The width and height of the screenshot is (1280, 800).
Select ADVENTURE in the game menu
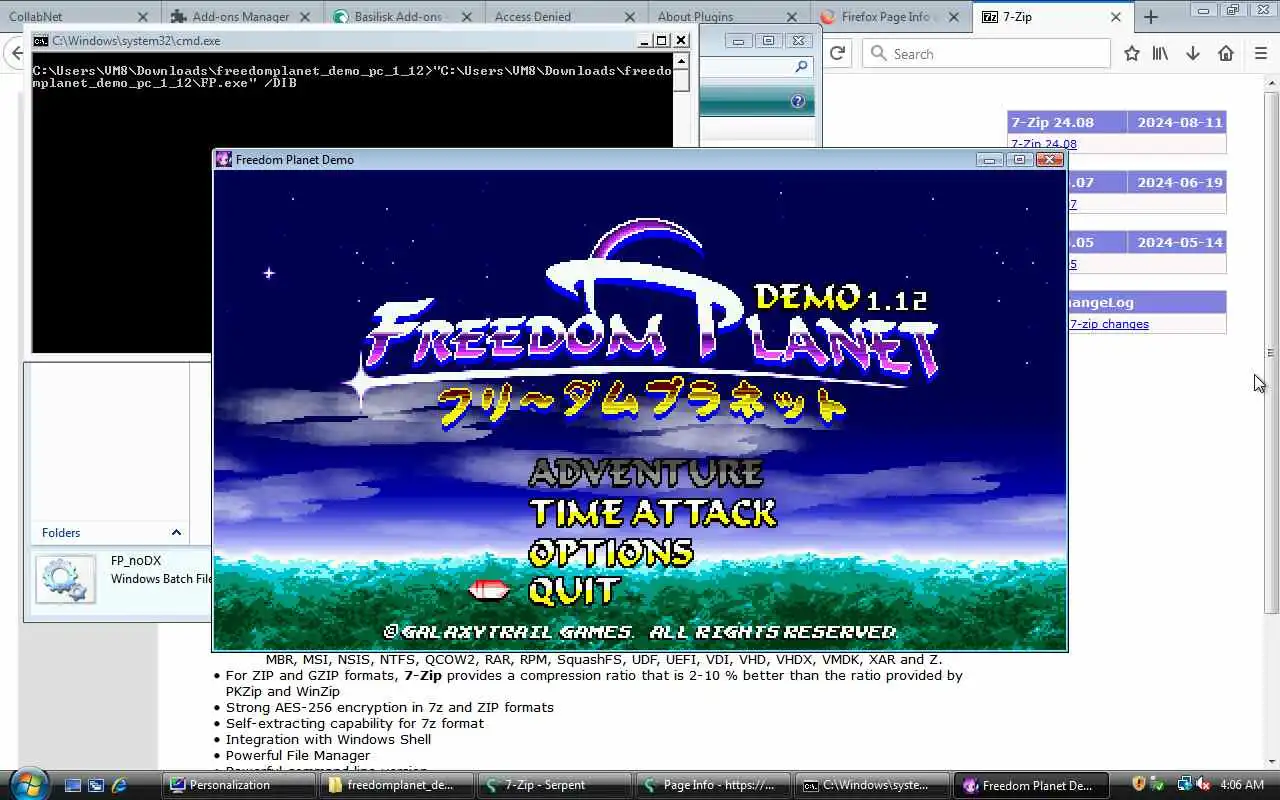(x=646, y=472)
